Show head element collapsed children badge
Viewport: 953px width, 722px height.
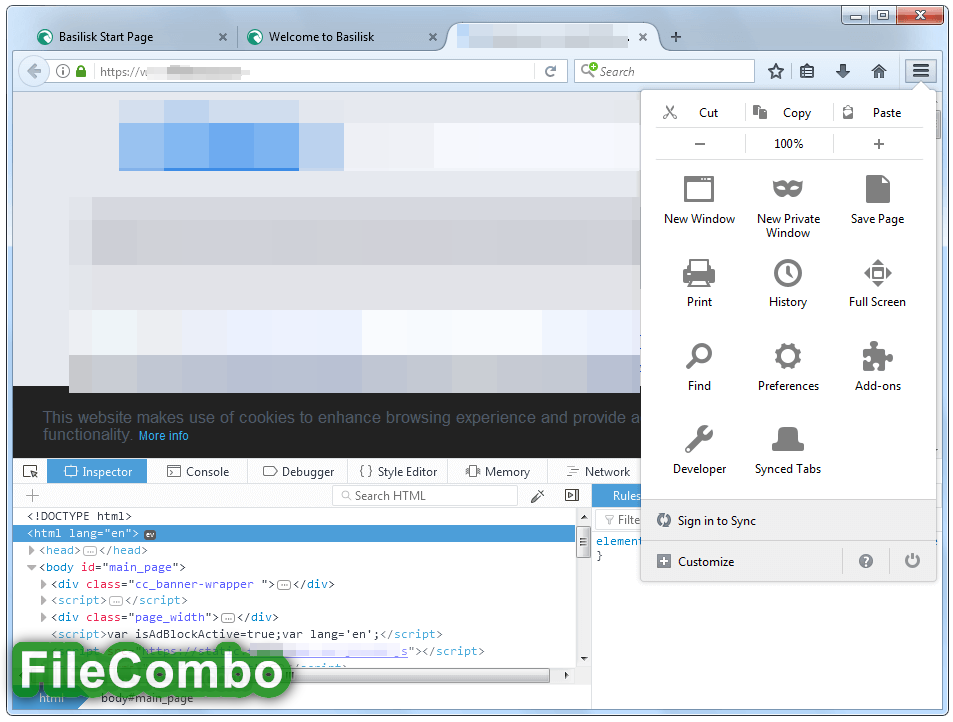90,551
